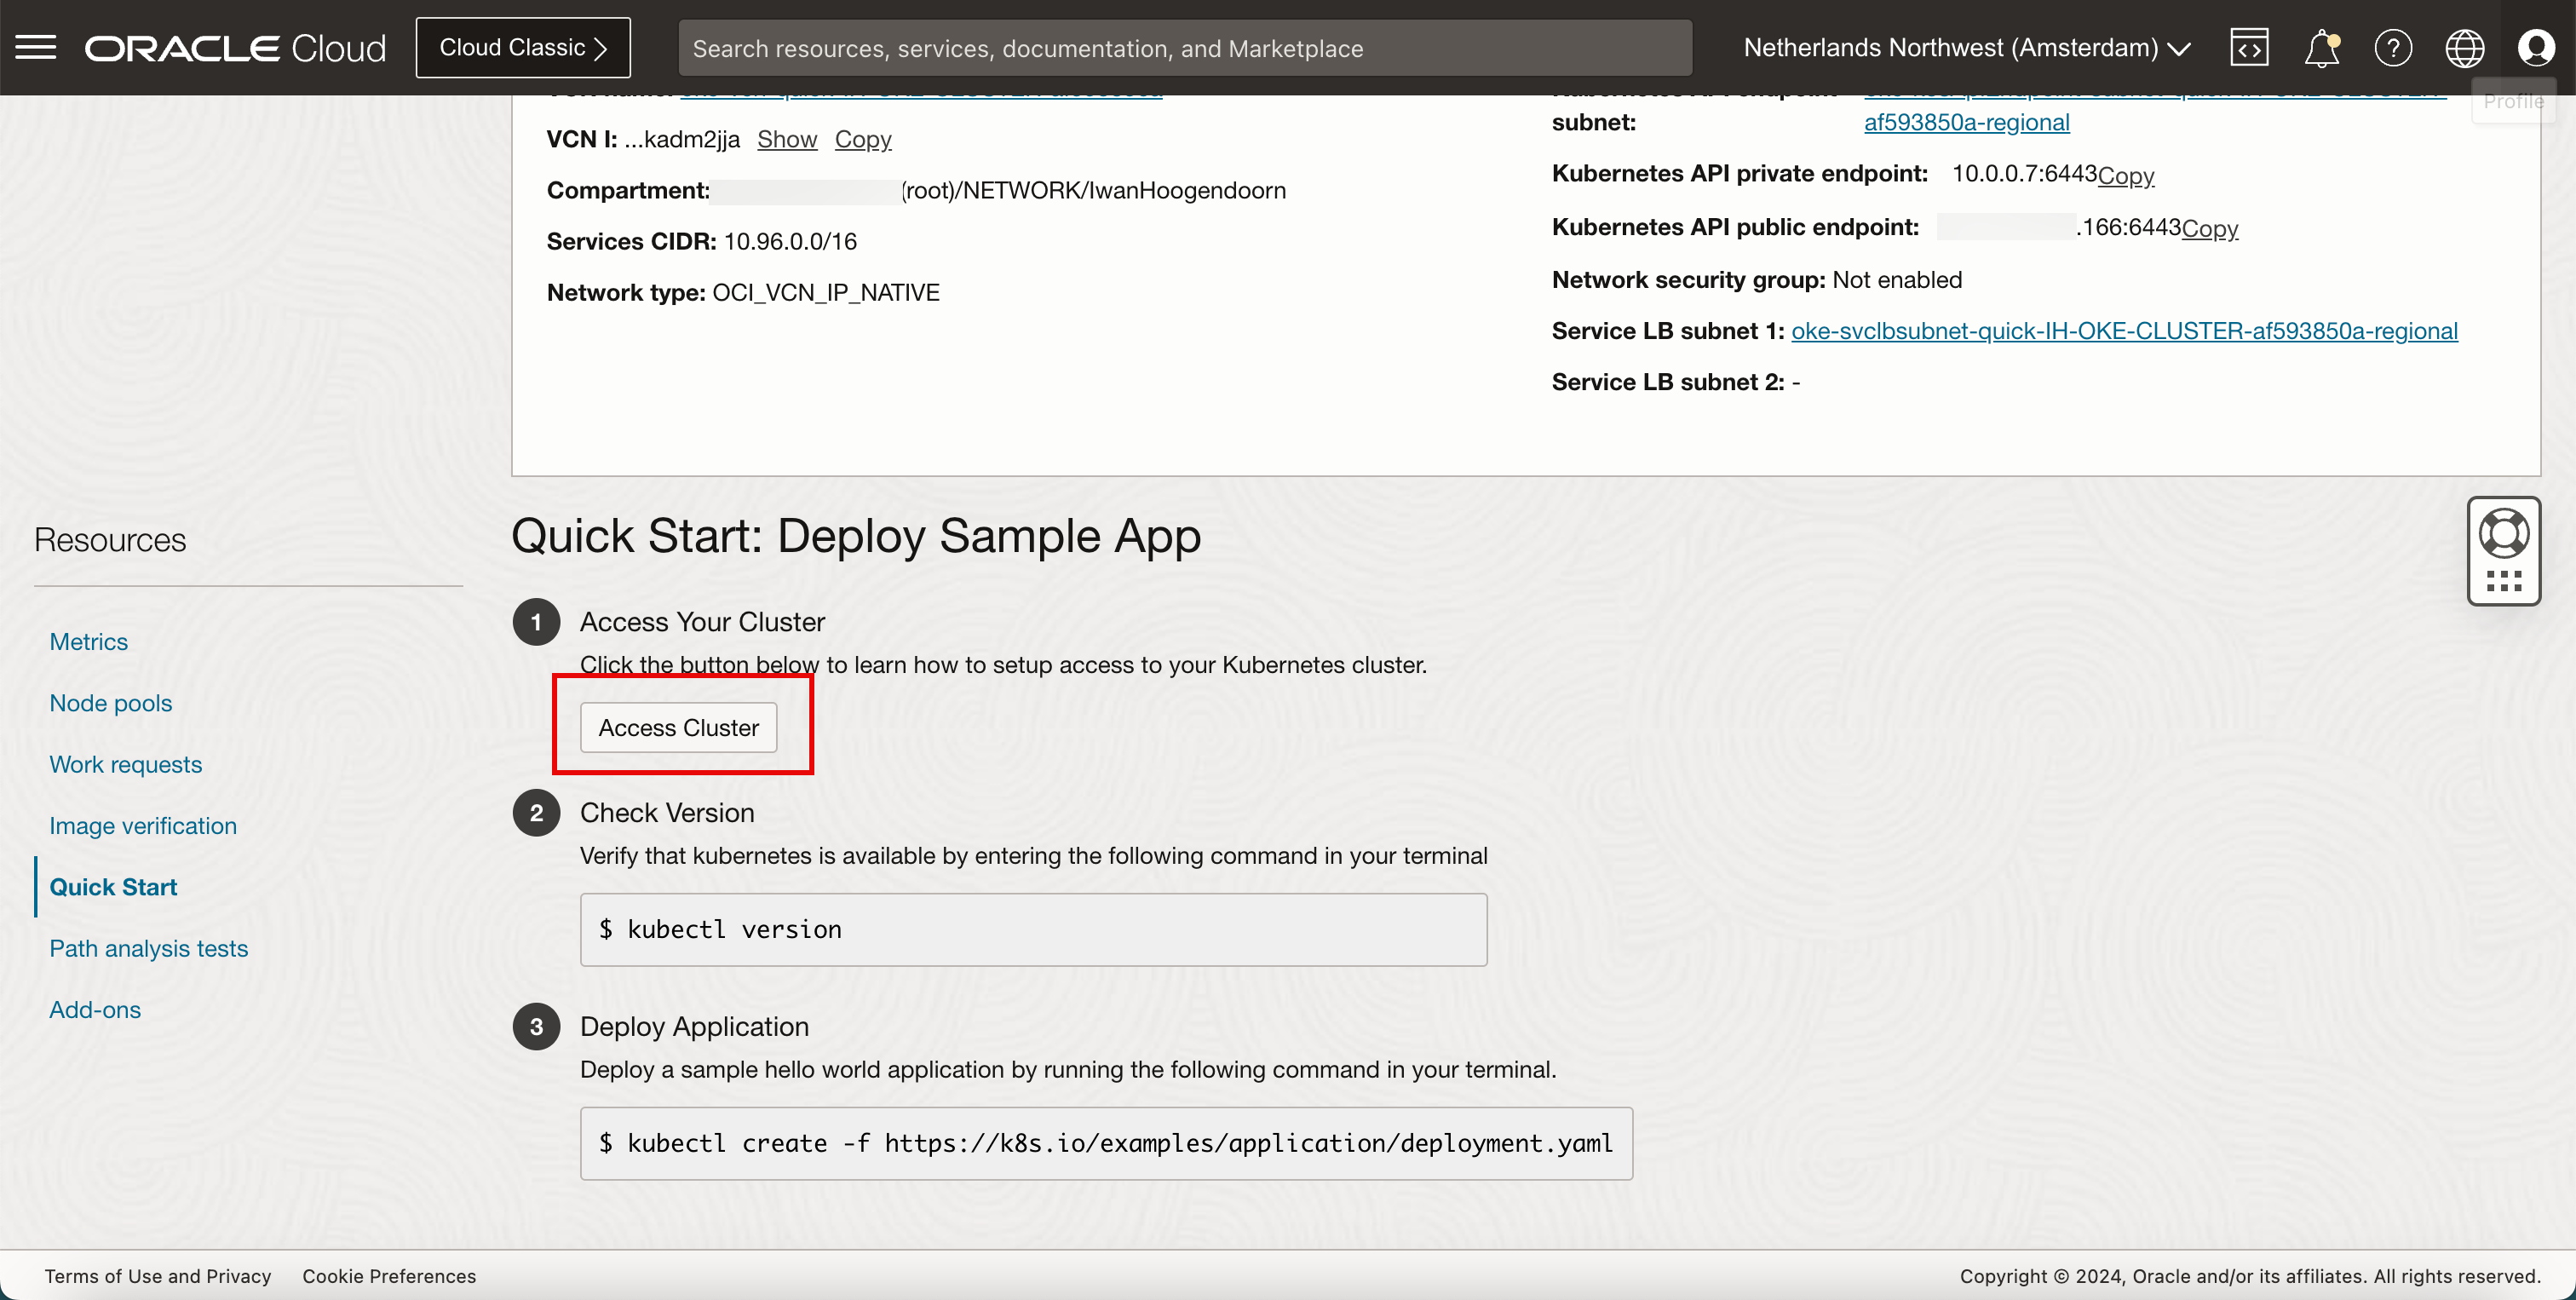Click the Oracle Cloud logo

click(235, 48)
